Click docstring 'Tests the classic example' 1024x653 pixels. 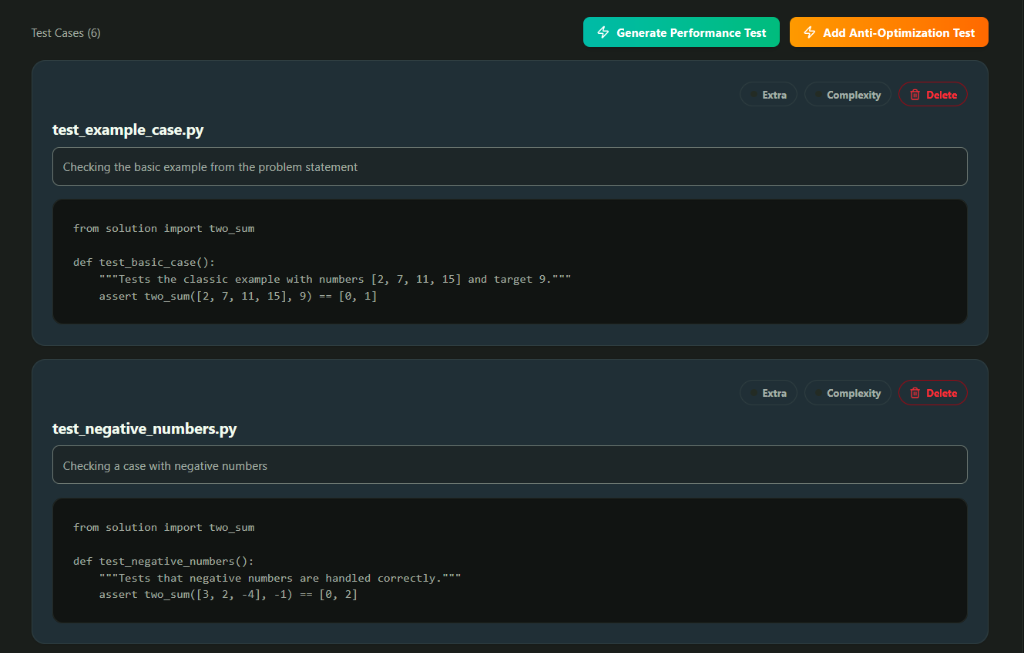coord(335,279)
